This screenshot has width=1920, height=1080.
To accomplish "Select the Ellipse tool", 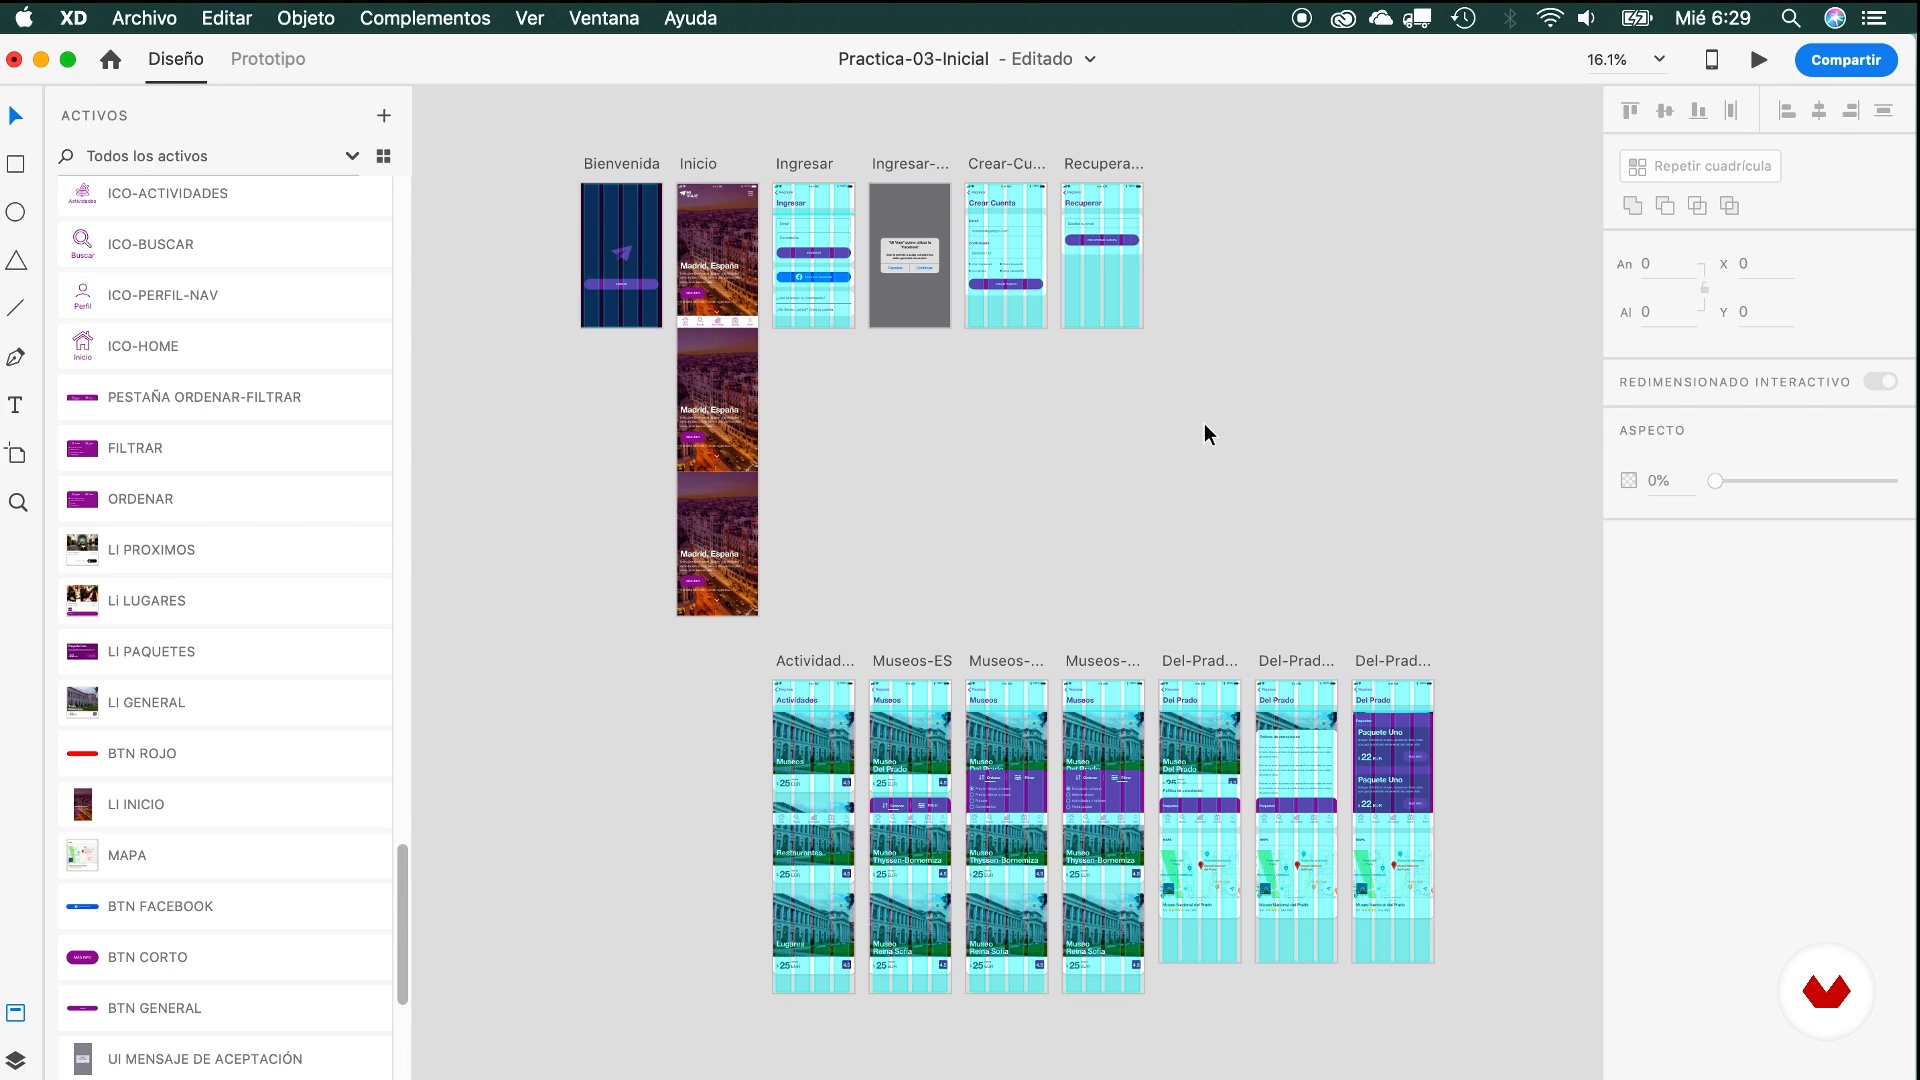I will [16, 212].
